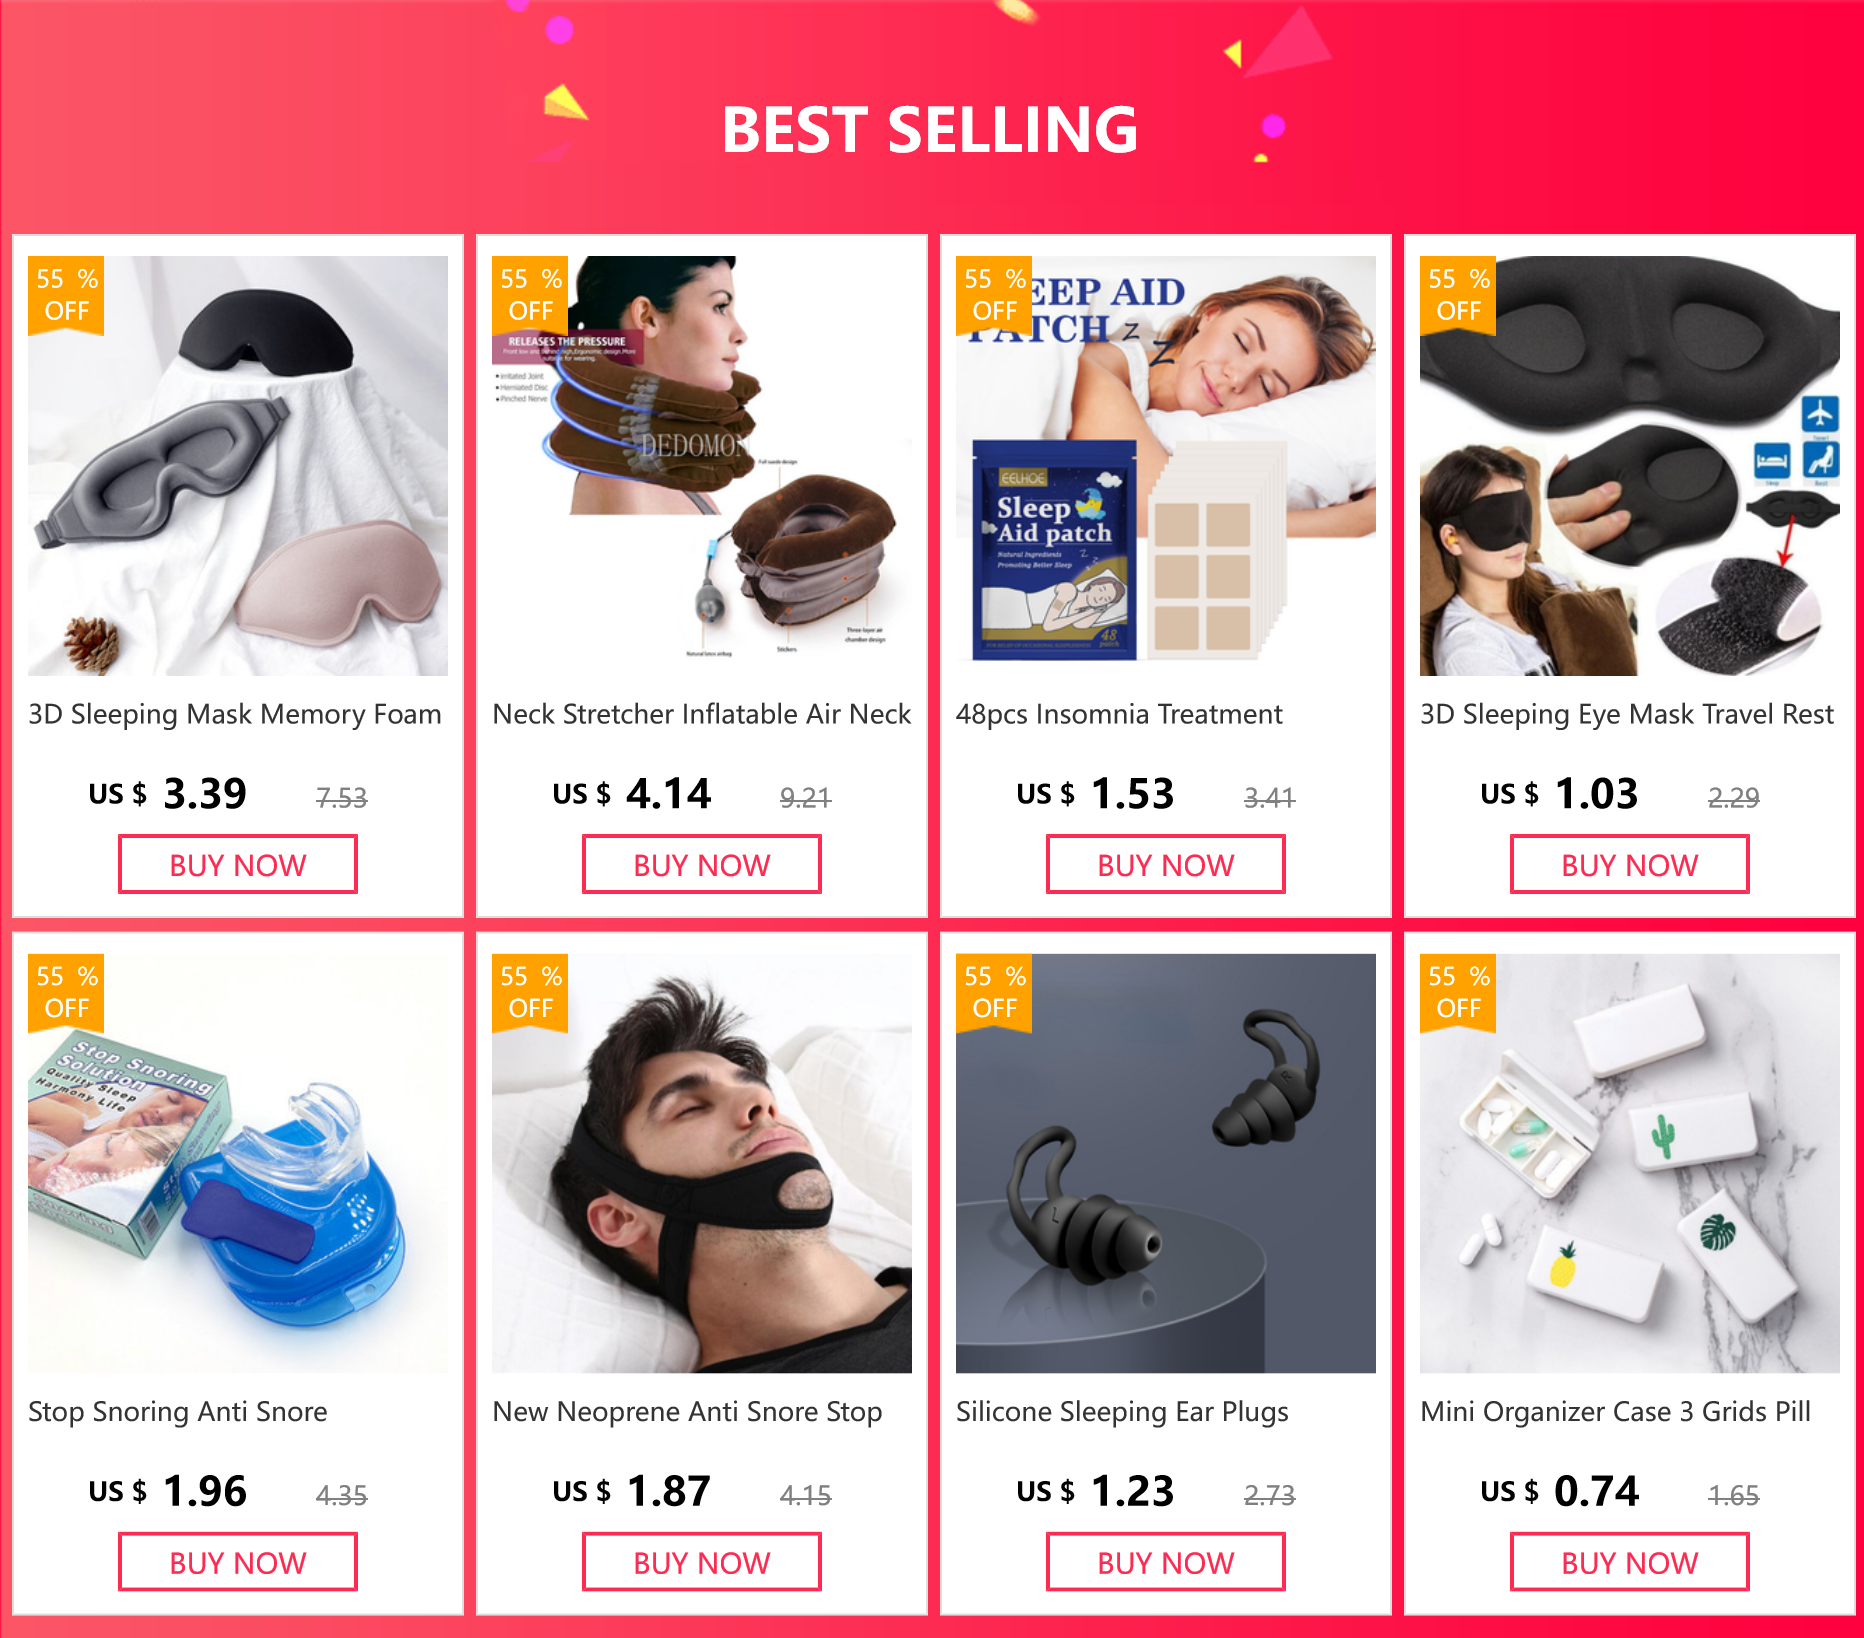
Task: Buy the Stop Snoring Anti Snore mouthpiece
Action: pyautogui.click(x=238, y=1562)
